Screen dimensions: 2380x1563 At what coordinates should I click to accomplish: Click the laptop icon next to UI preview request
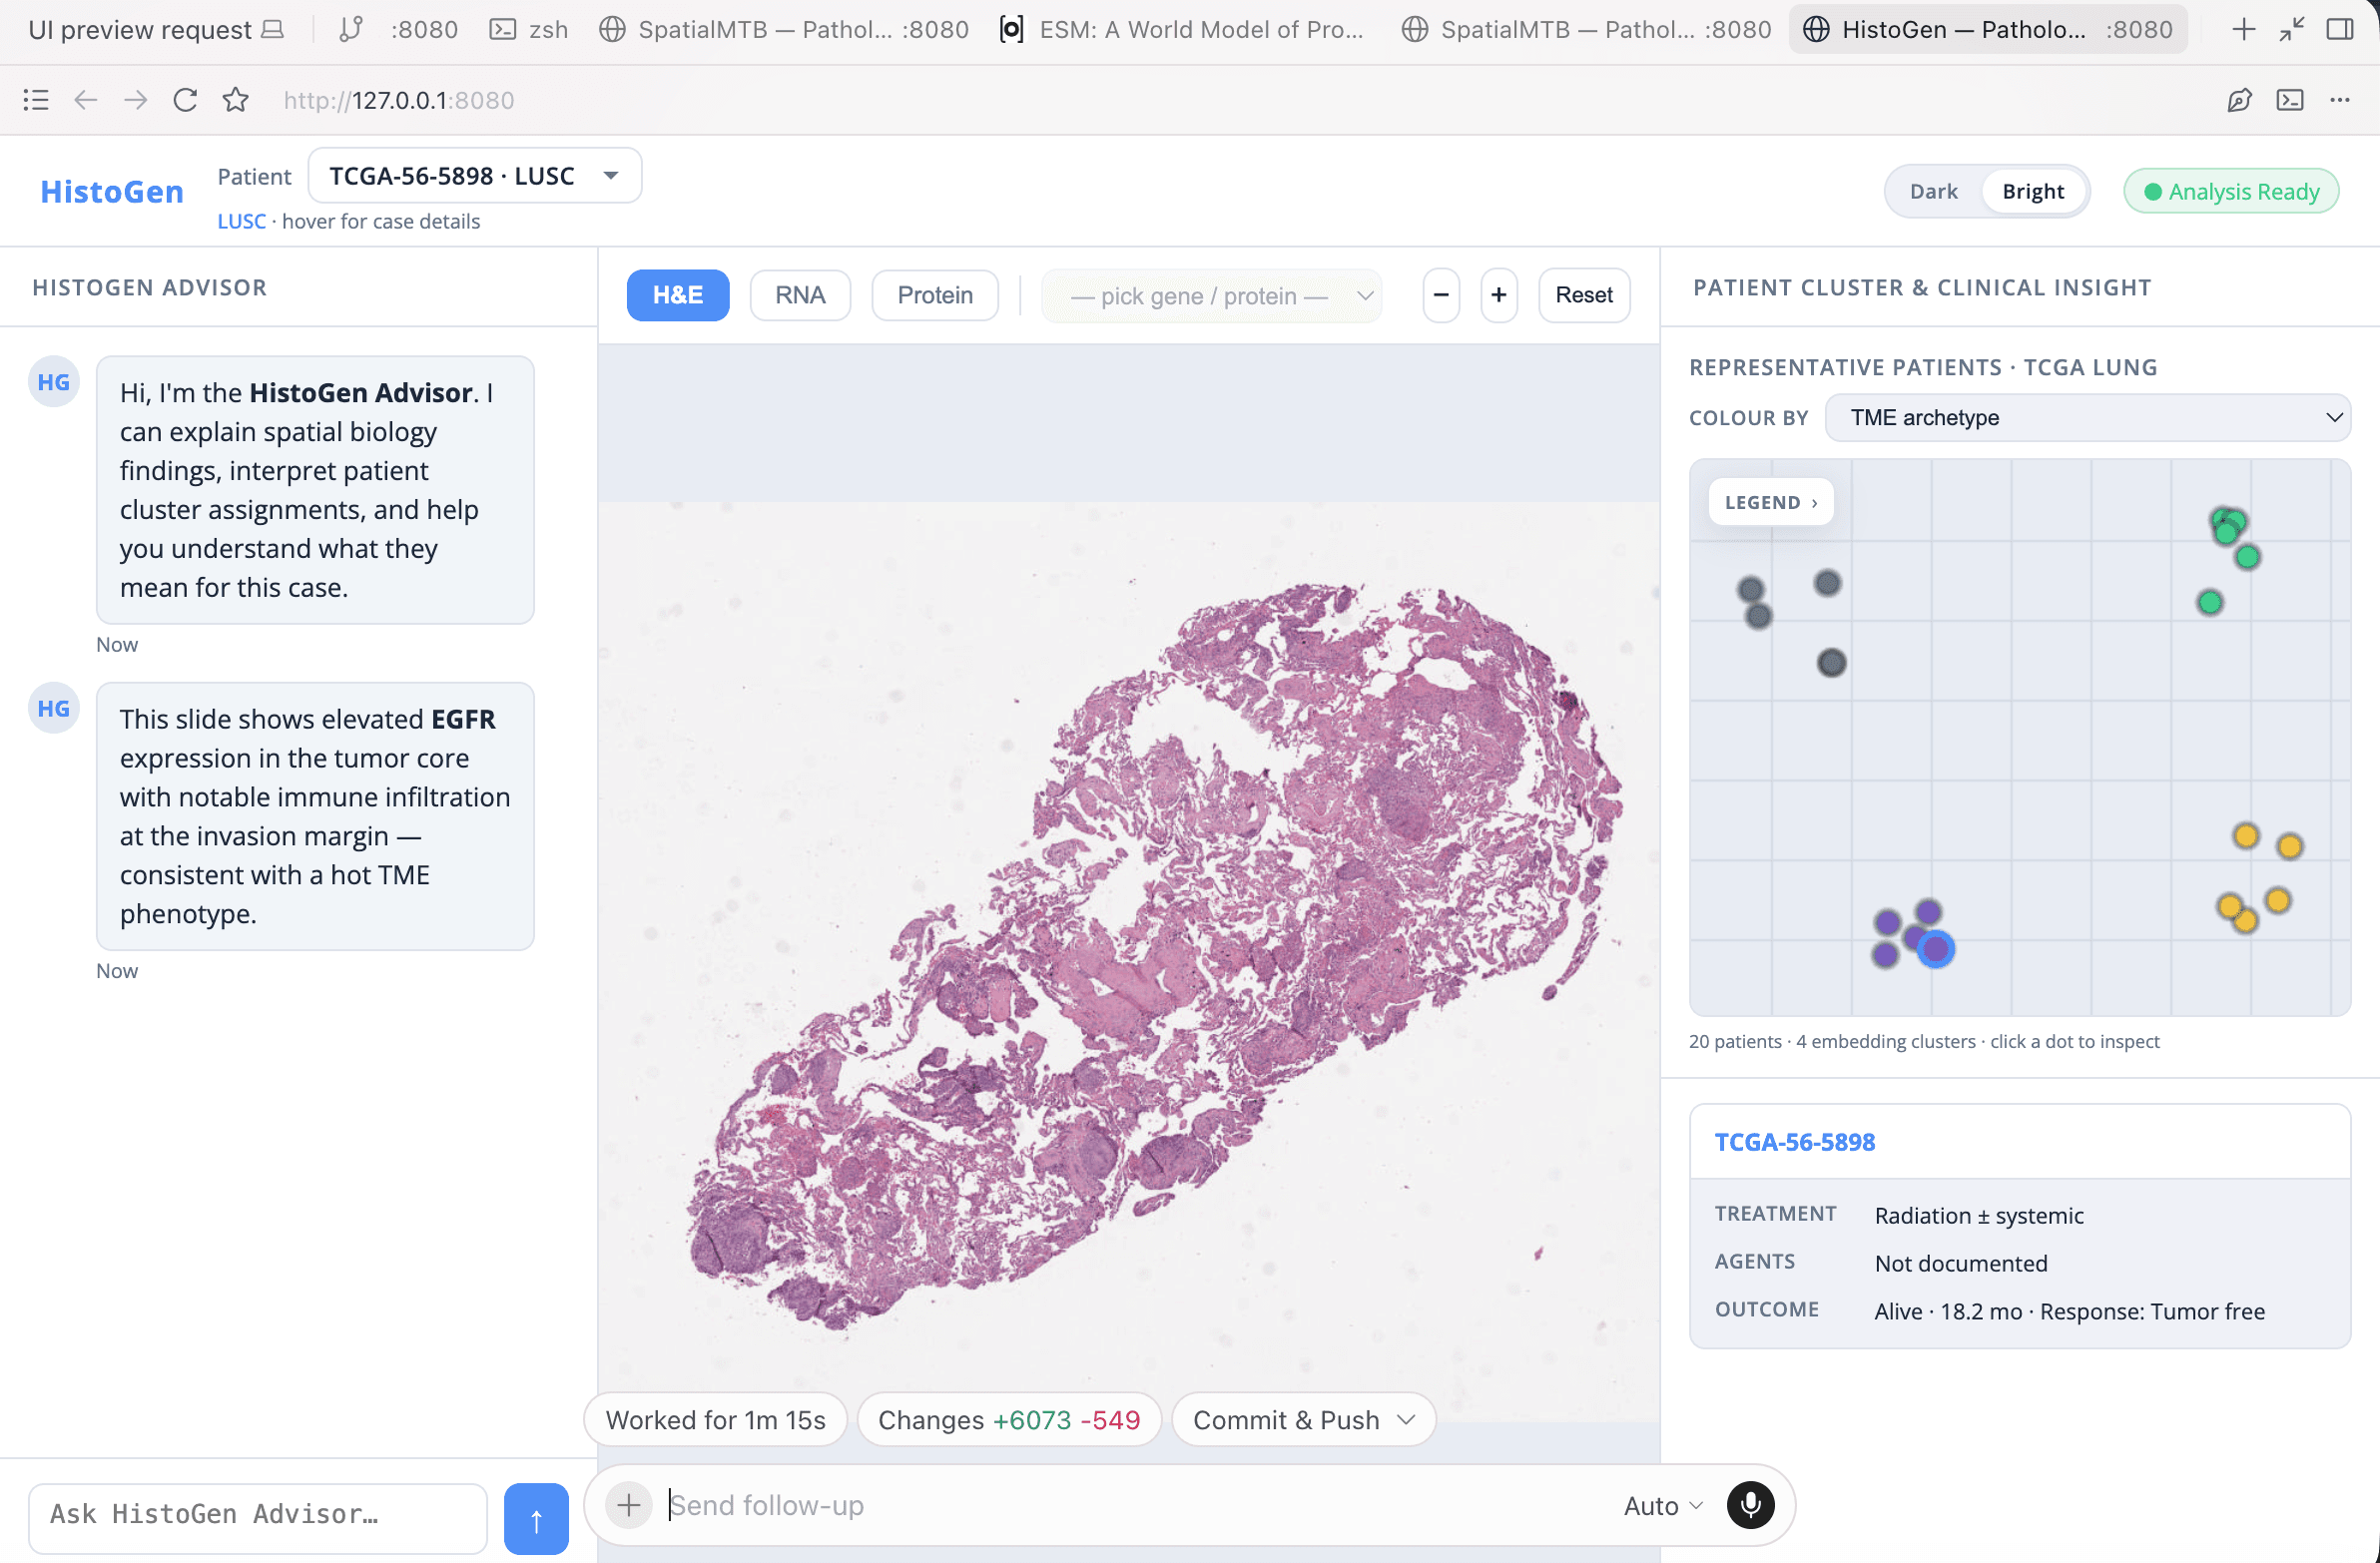(x=273, y=29)
